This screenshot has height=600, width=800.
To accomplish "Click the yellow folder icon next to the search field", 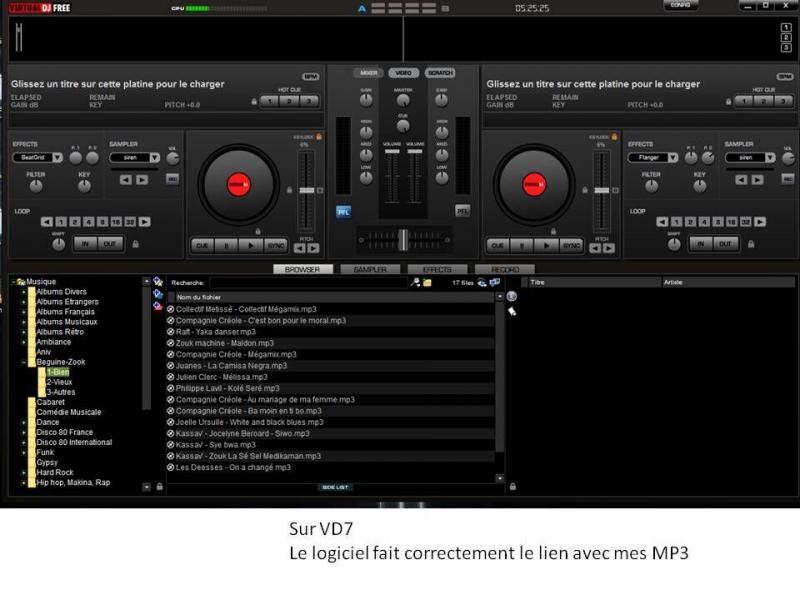I will pyautogui.click(x=428, y=283).
